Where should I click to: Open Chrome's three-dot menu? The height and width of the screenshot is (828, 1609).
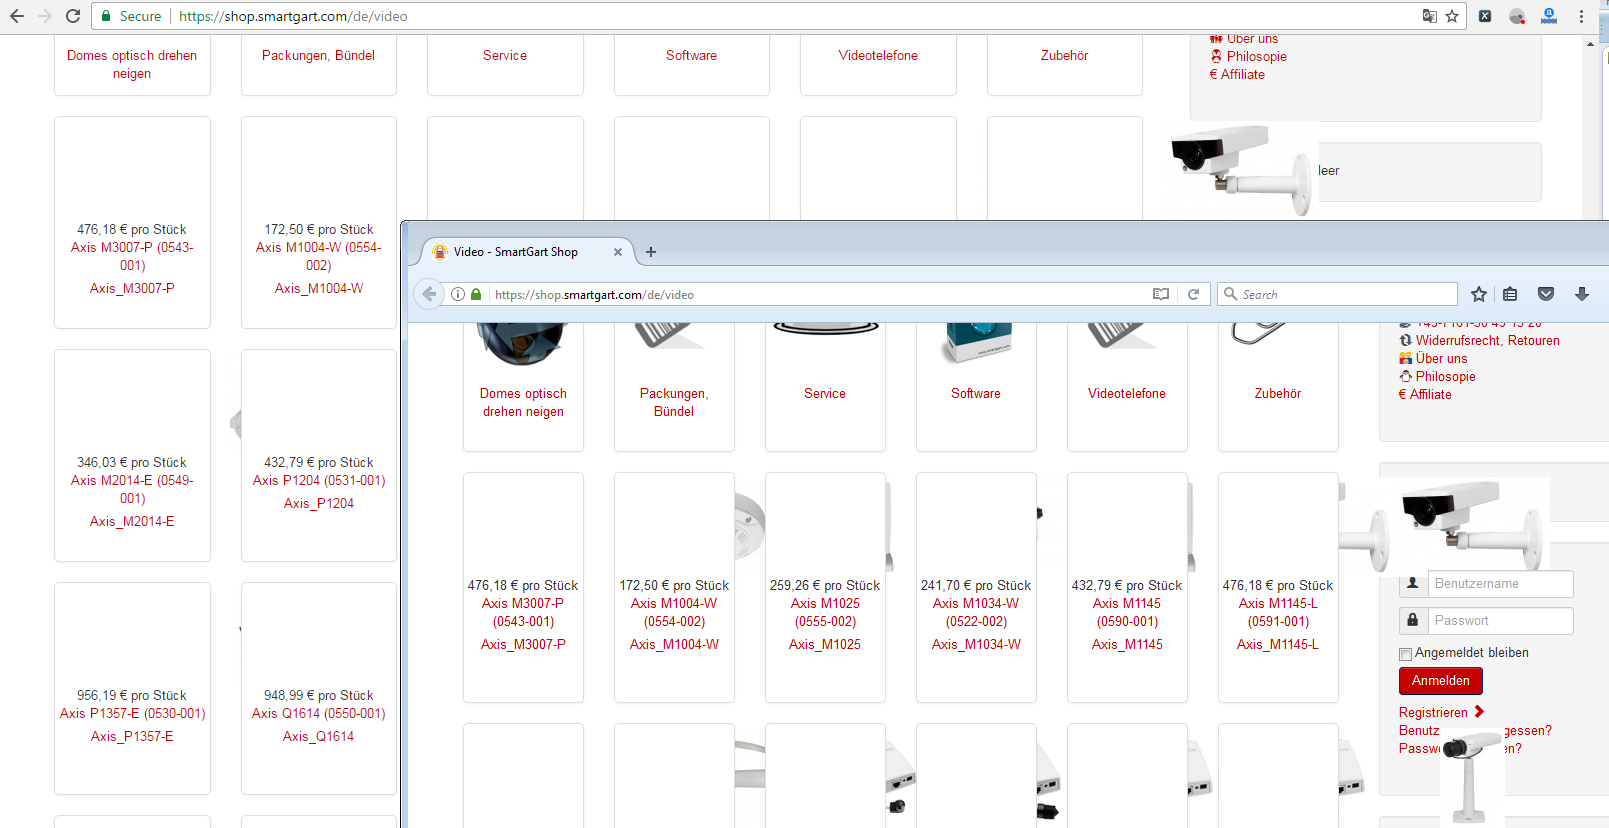click(1581, 16)
